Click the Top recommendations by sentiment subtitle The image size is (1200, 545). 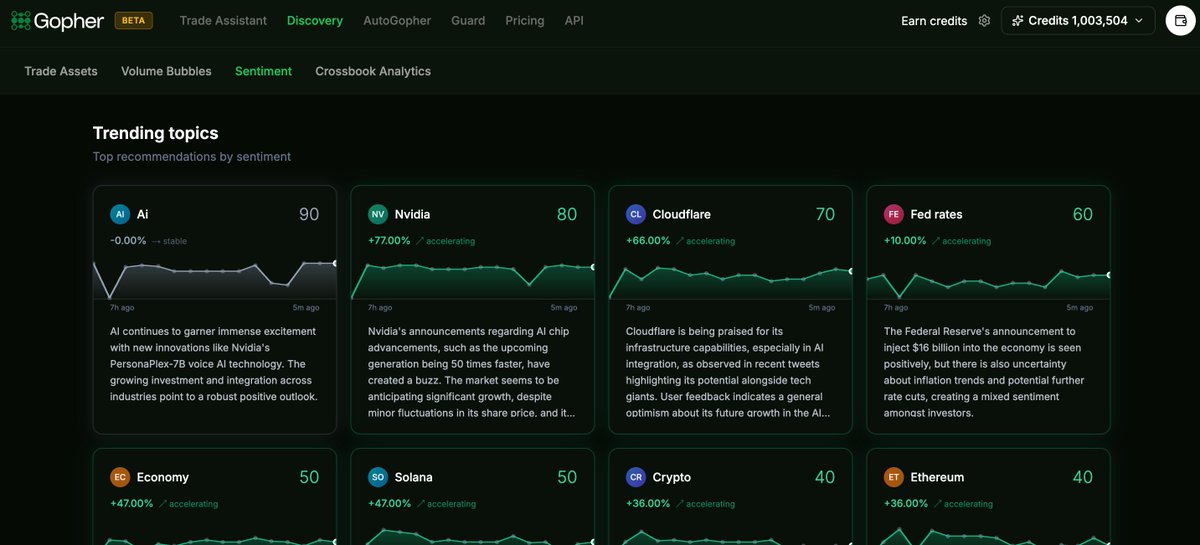pos(192,156)
